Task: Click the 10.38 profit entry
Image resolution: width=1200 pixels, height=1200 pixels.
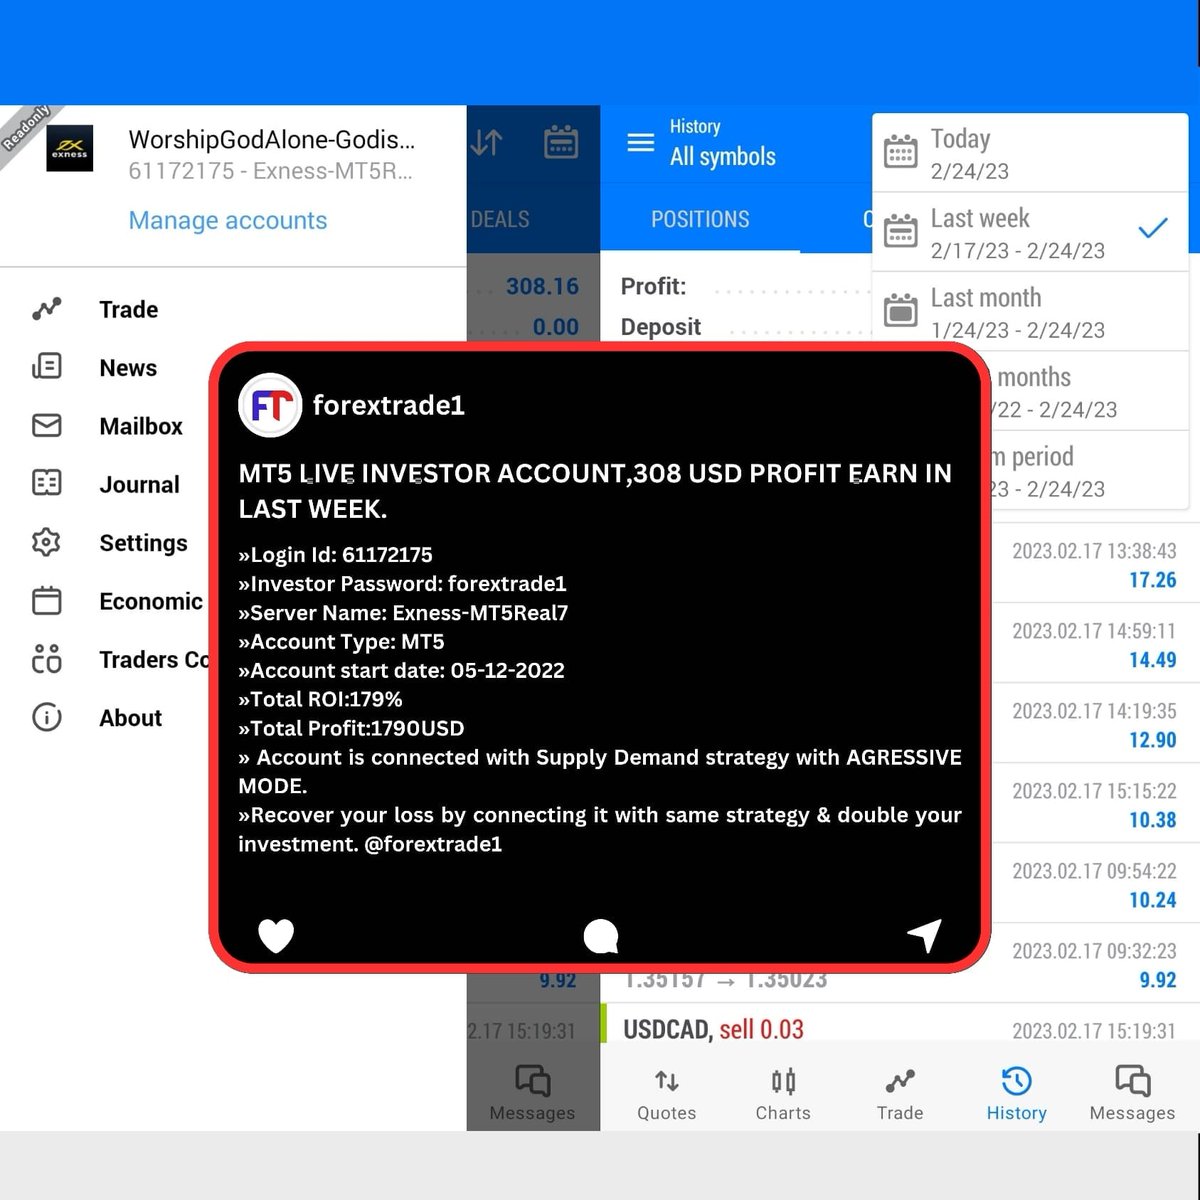Action: (1153, 820)
